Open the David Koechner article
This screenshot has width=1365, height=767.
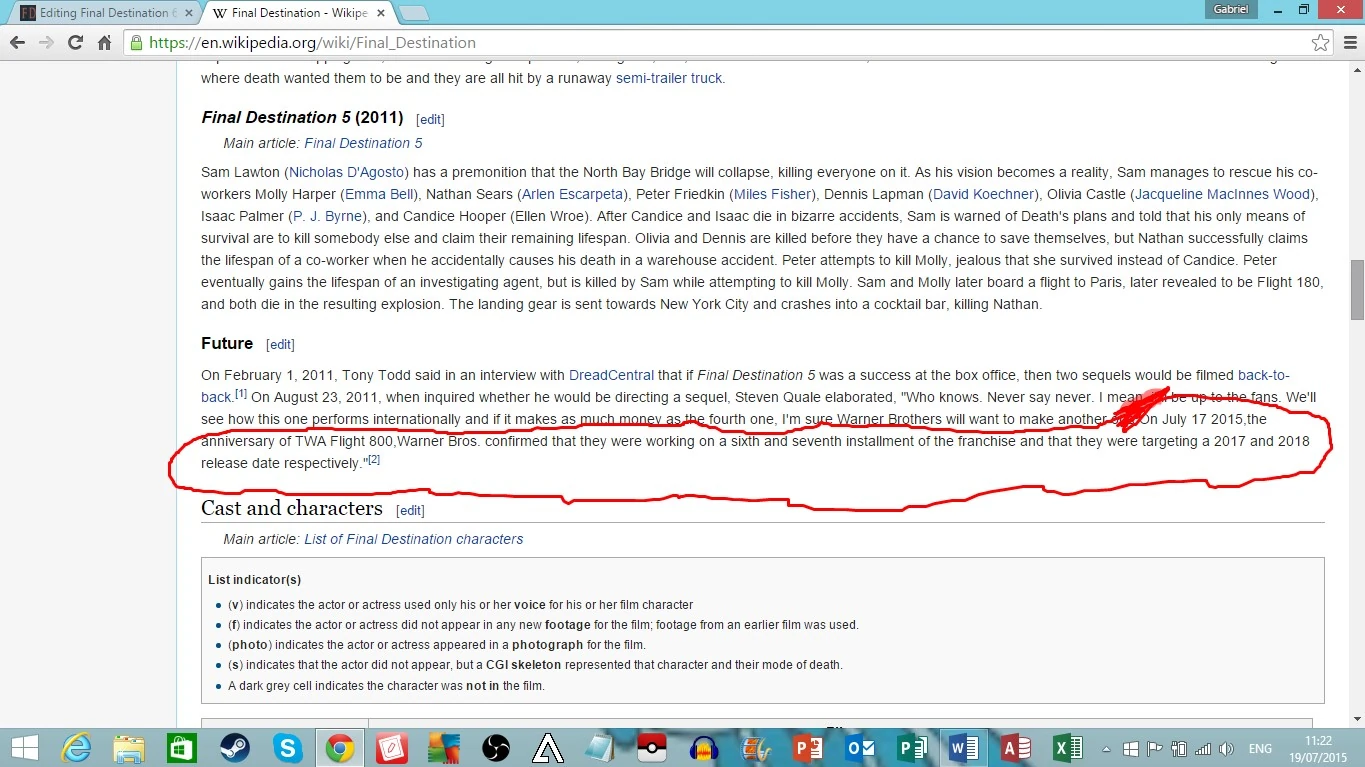point(984,194)
